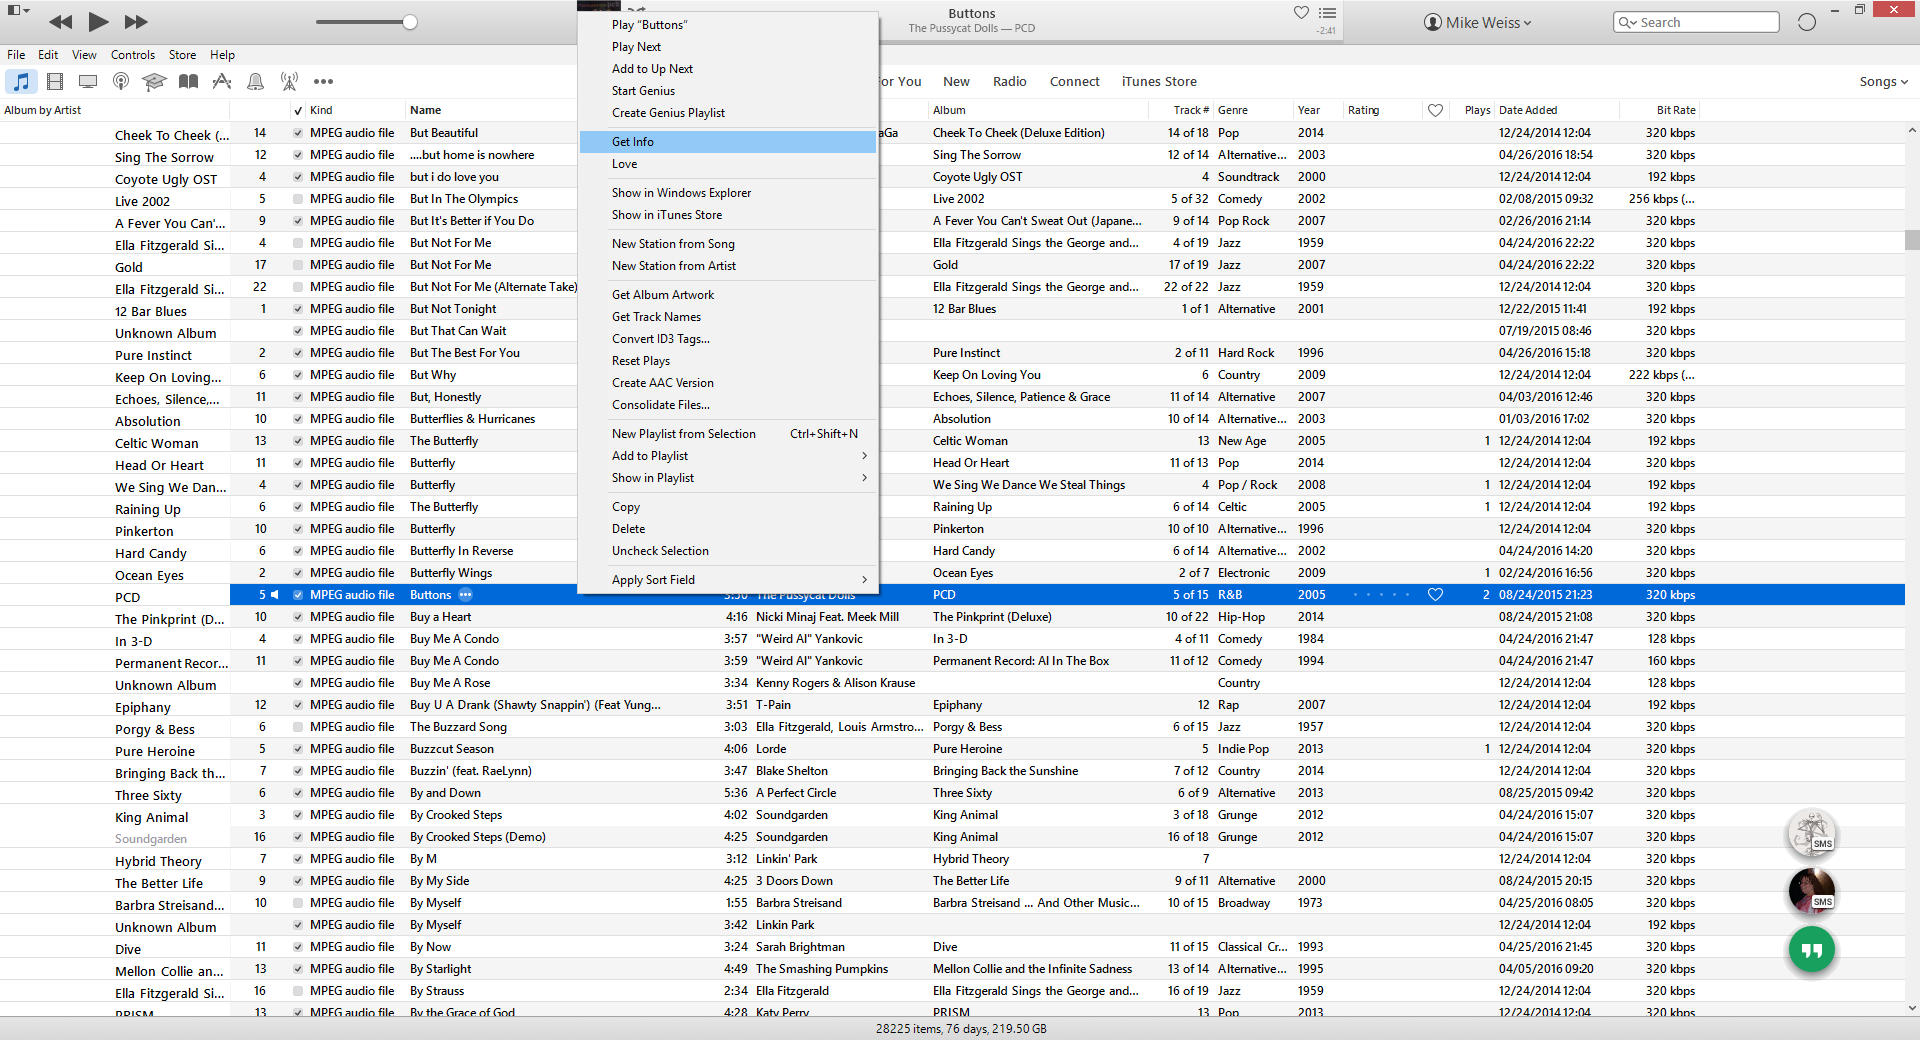The height and width of the screenshot is (1040, 1920).
Task: Click the vertical scrollbar thumb
Action: [x=1912, y=240]
